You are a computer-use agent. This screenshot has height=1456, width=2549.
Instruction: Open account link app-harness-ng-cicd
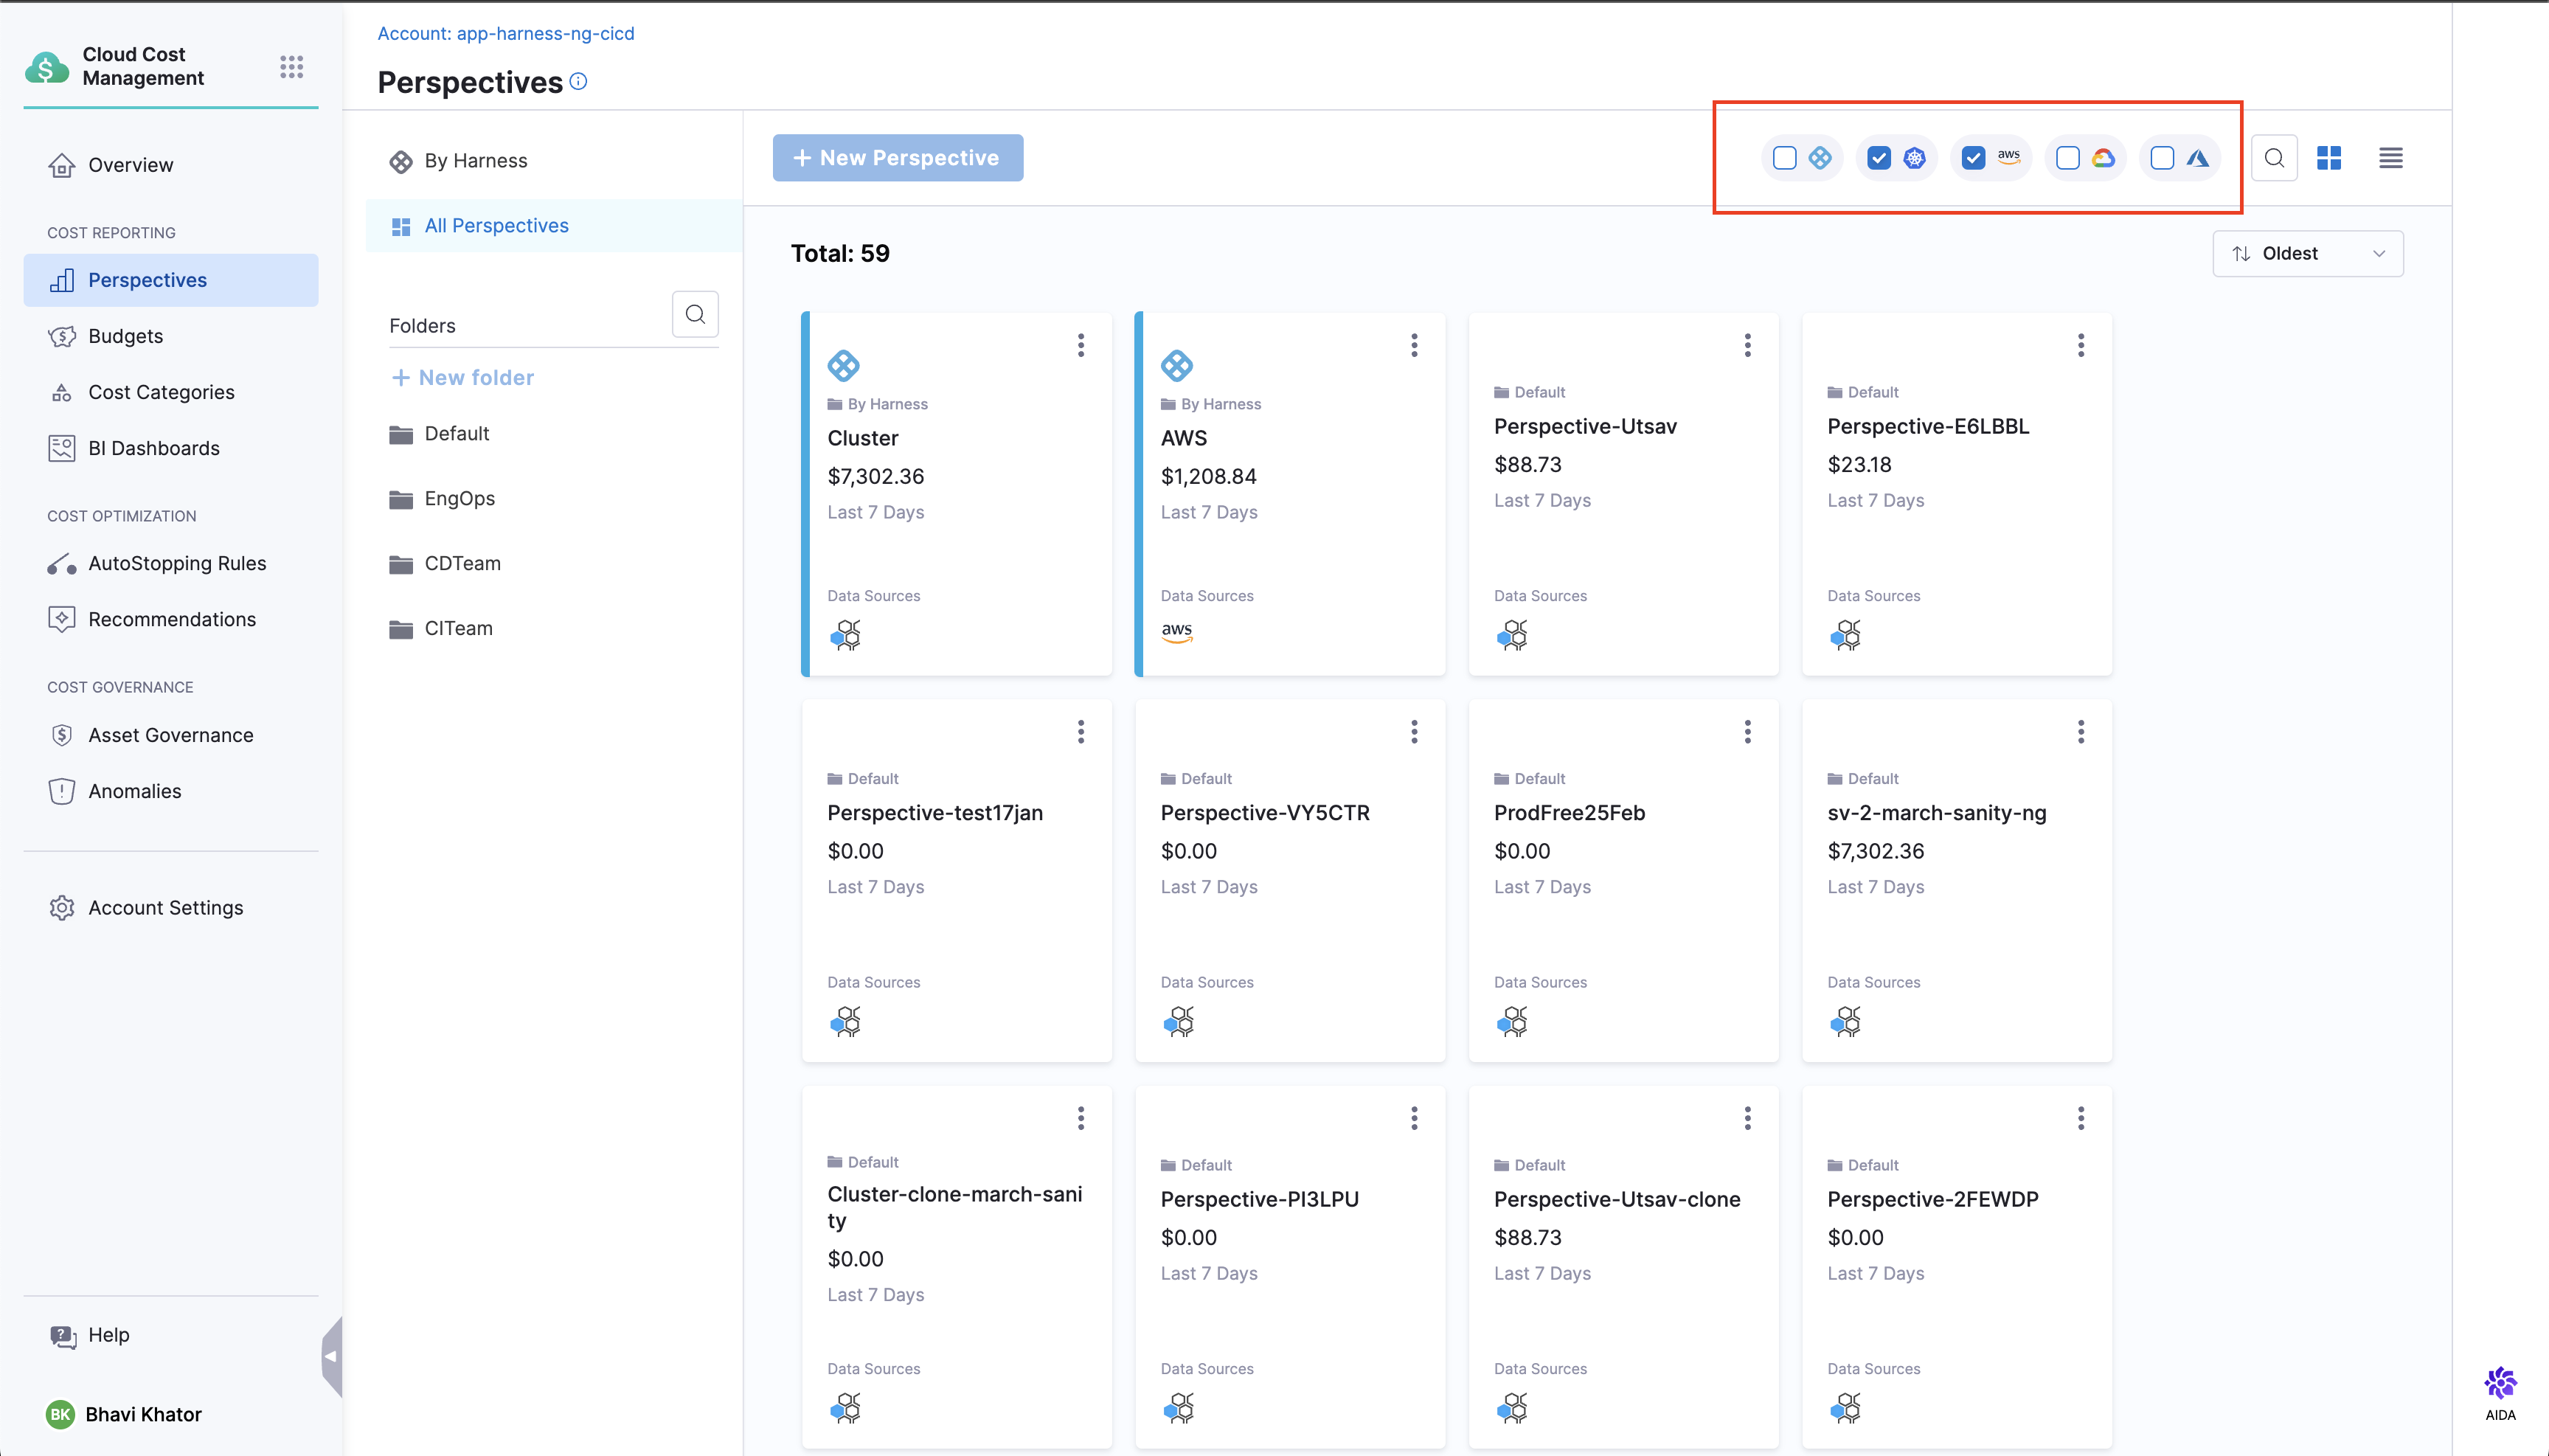[x=546, y=33]
